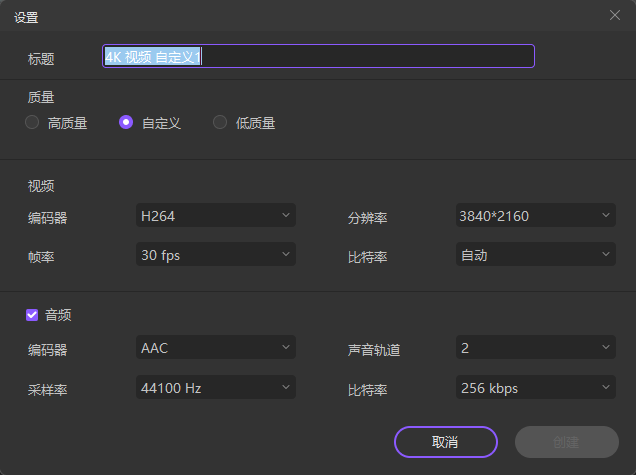The height and width of the screenshot is (475, 636).
Task: Open the 帧率 30 fps dropdown
Action: click(x=215, y=255)
